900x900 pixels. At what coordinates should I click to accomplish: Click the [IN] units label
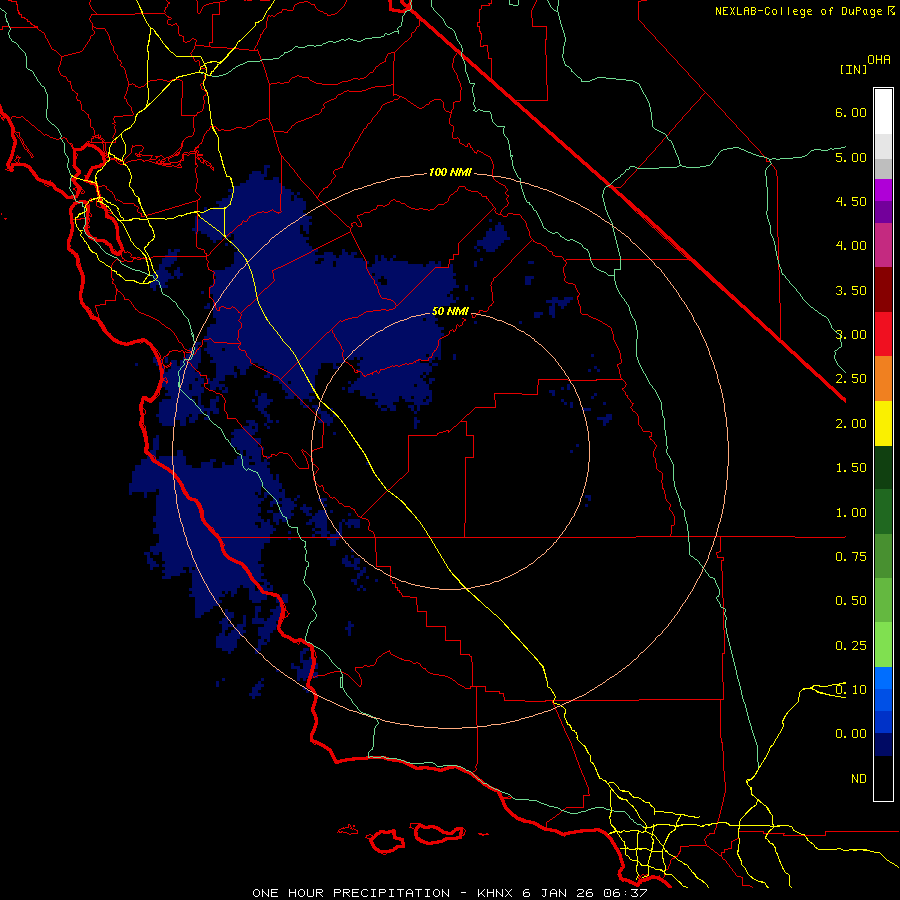tap(854, 69)
